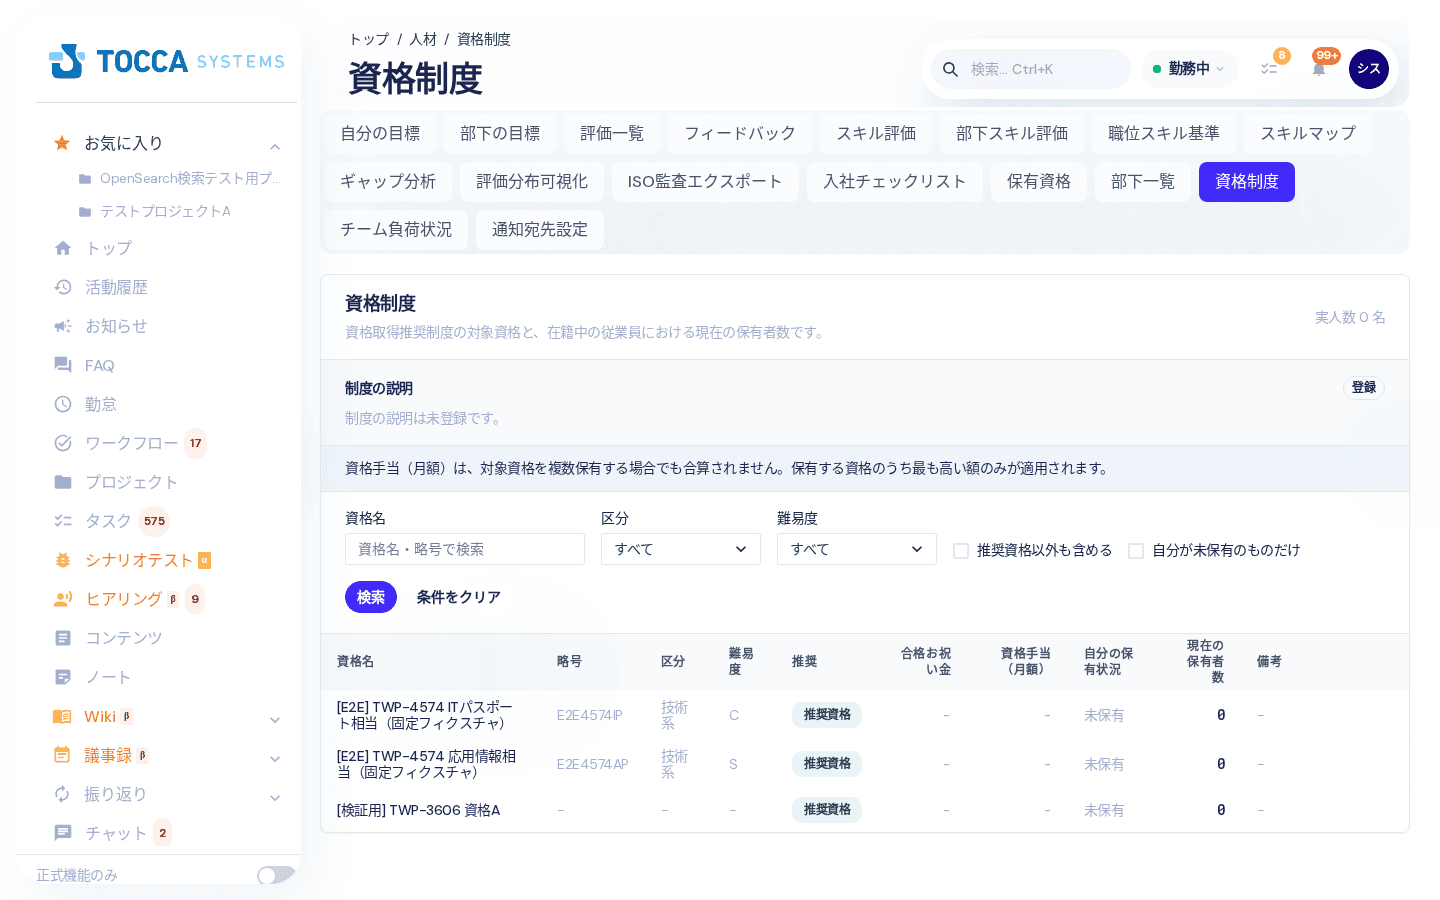
Task: Click the E2E4574AP code cell
Action: (593, 764)
